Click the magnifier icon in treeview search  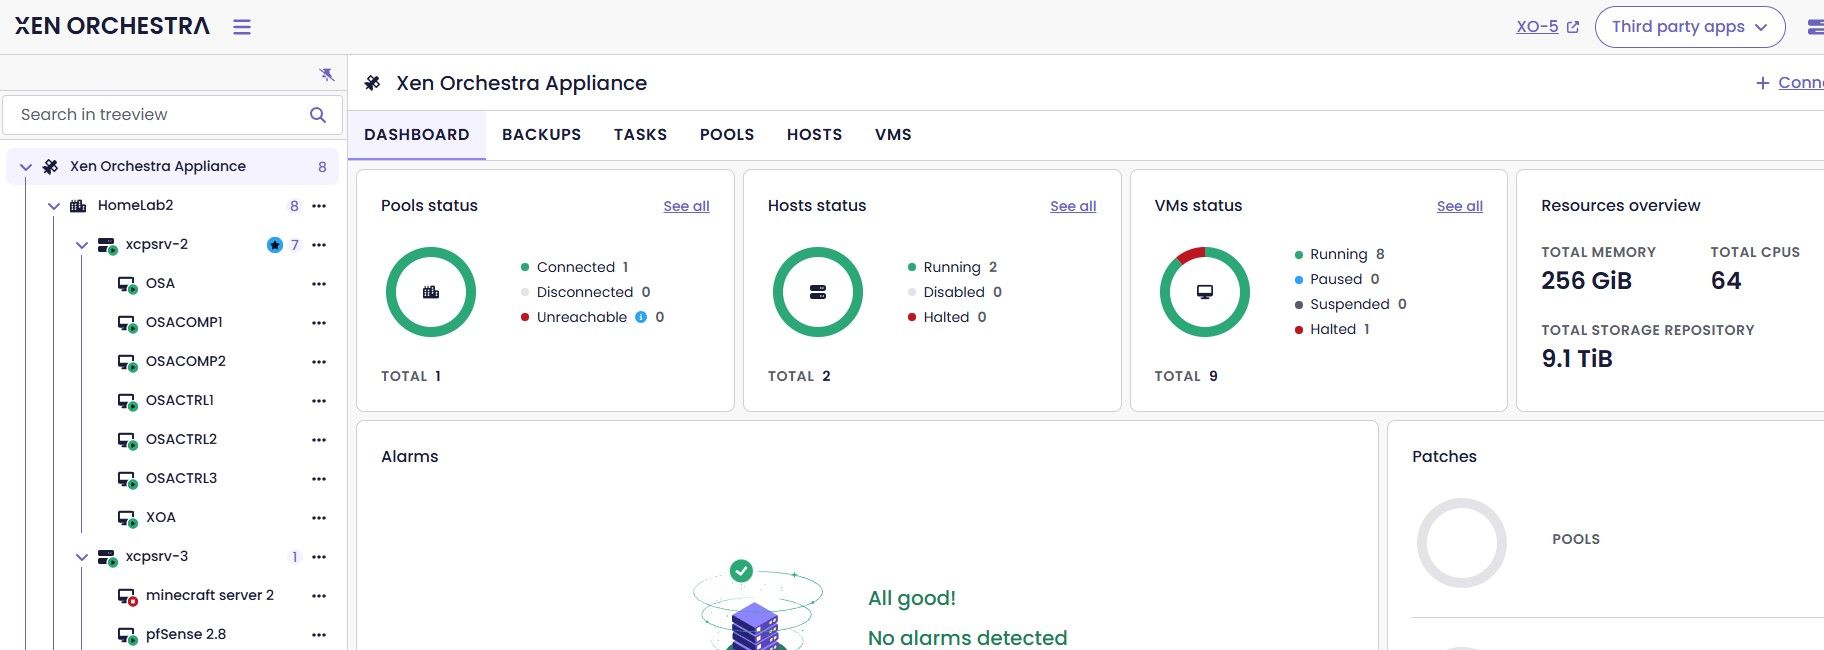click(x=318, y=115)
